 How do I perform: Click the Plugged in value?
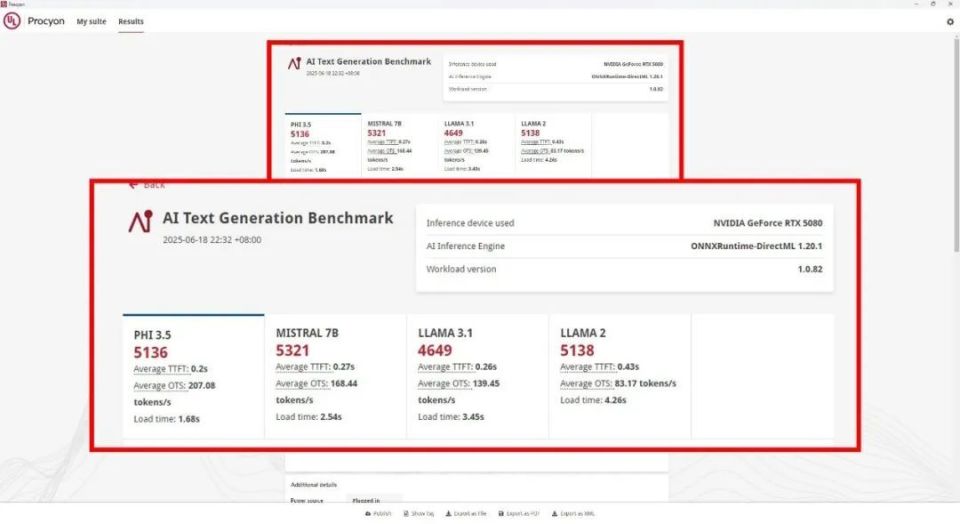[366, 501]
